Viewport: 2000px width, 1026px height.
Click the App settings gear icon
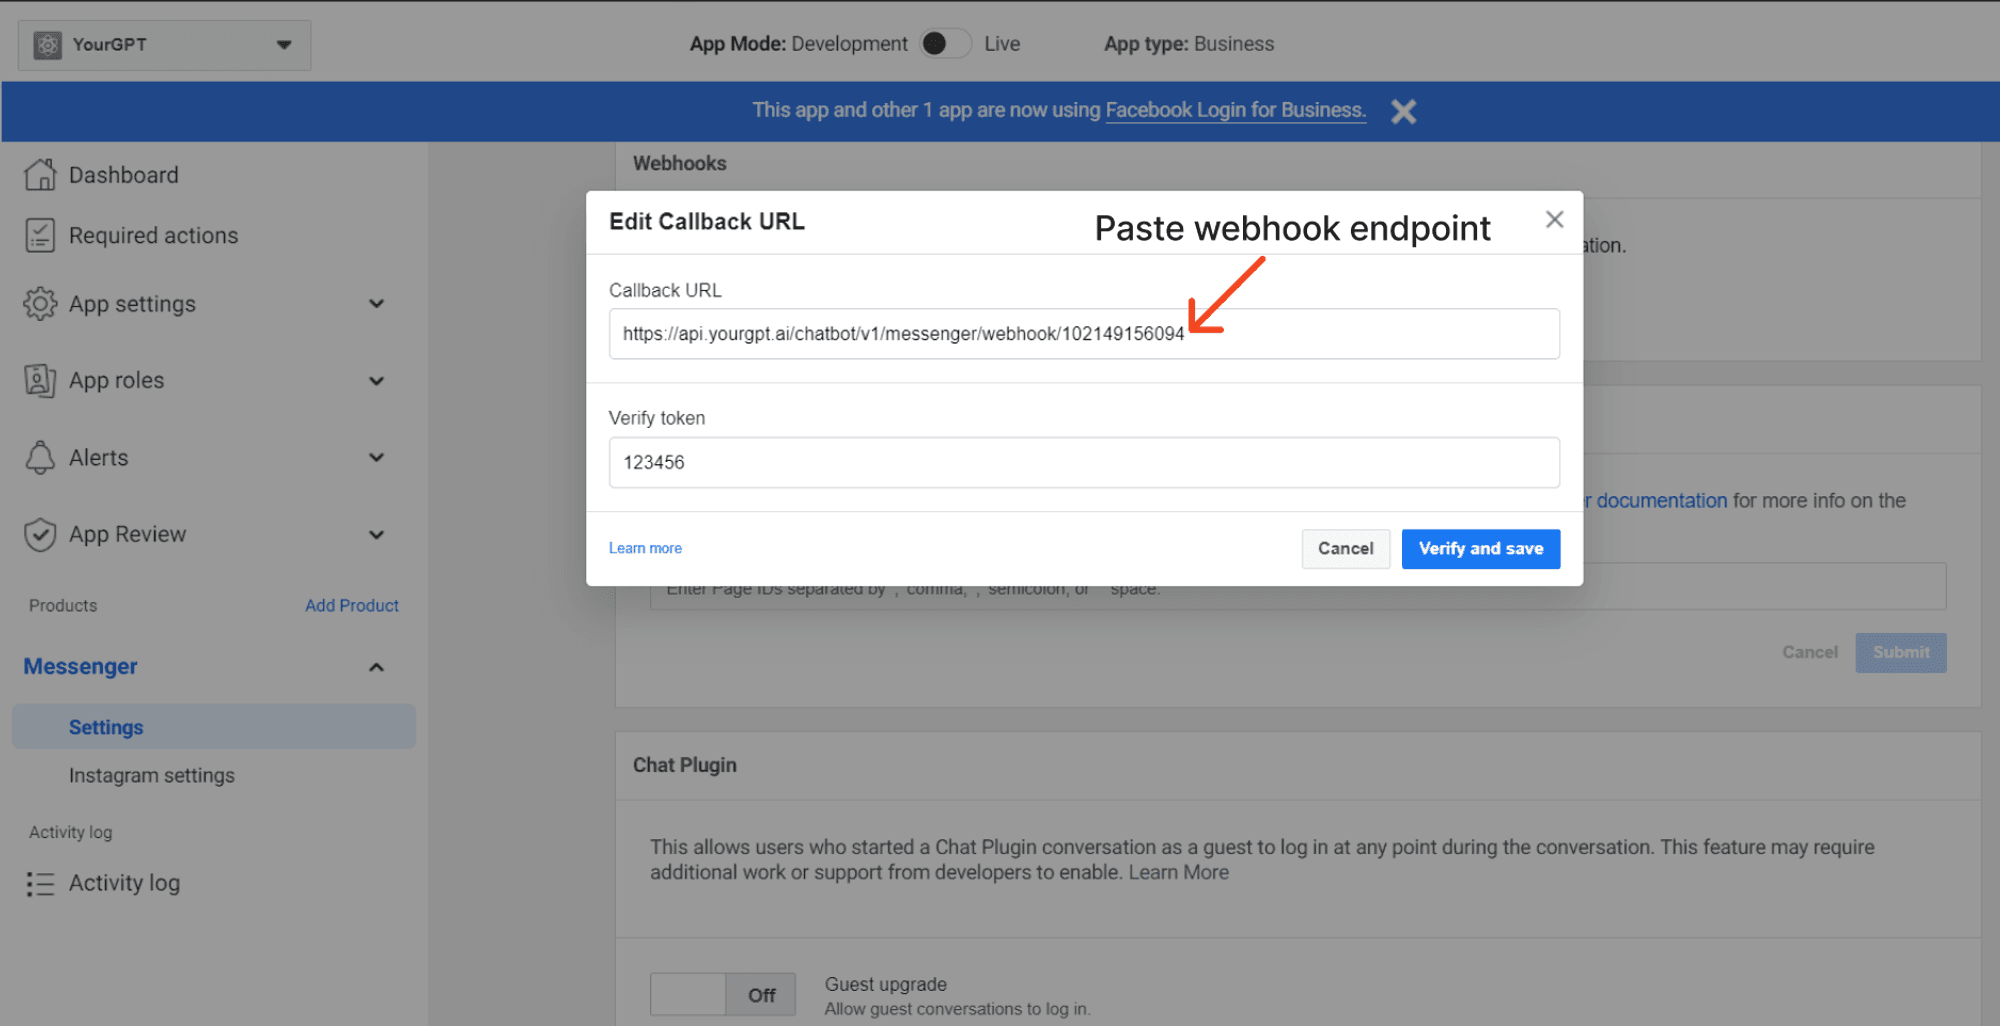point(40,303)
